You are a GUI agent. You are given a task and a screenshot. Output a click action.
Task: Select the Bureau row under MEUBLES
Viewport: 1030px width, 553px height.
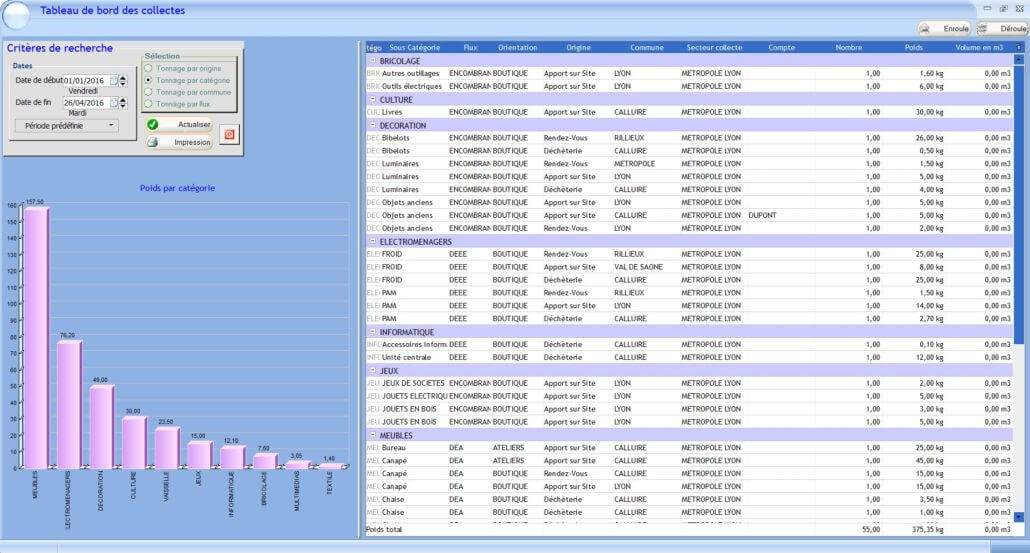[x=689, y=448]
